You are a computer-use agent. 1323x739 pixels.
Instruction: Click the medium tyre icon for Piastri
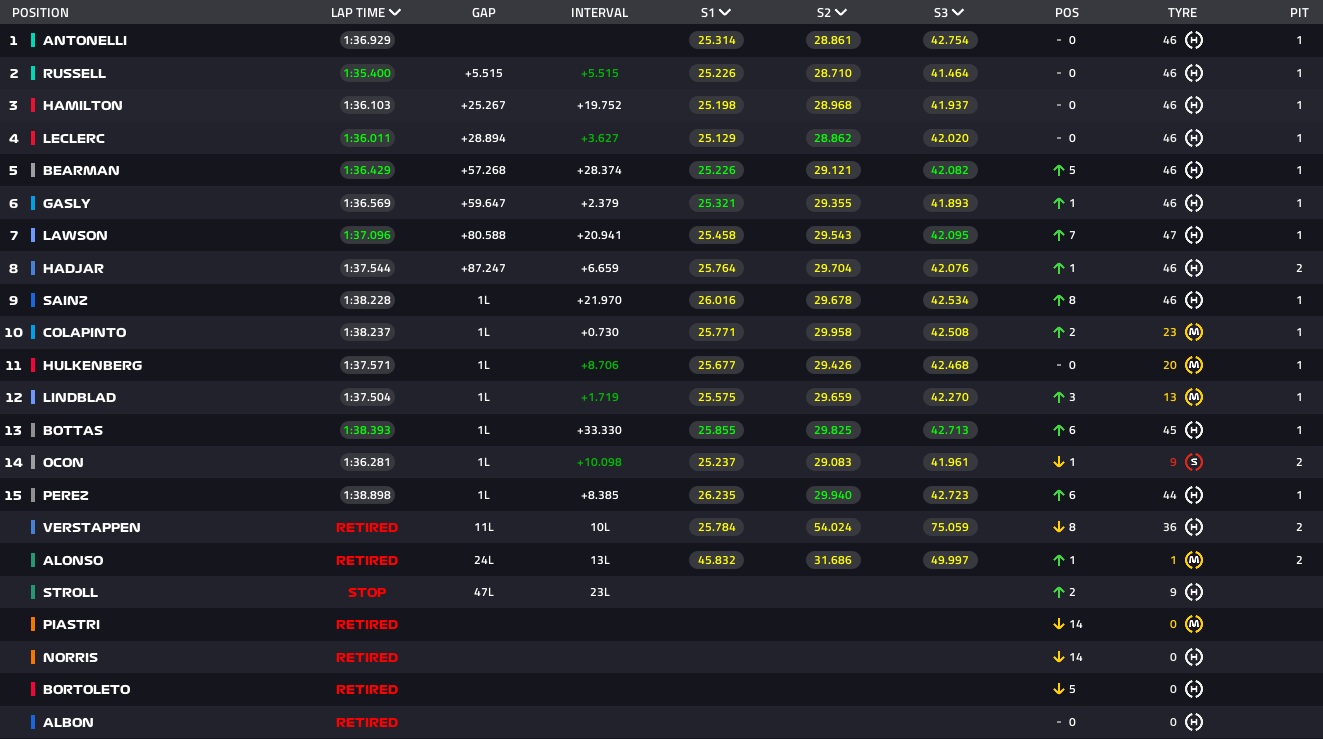[x=1193, y=625]
